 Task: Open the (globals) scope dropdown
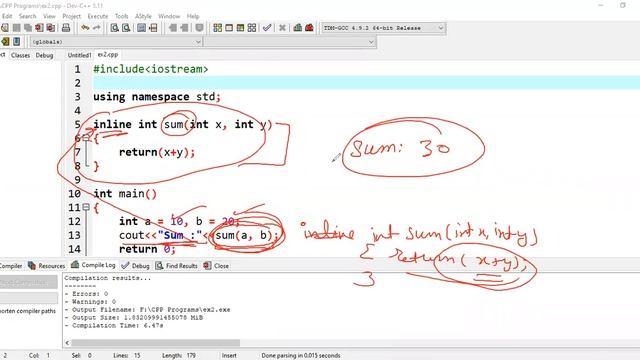point(116,42)
